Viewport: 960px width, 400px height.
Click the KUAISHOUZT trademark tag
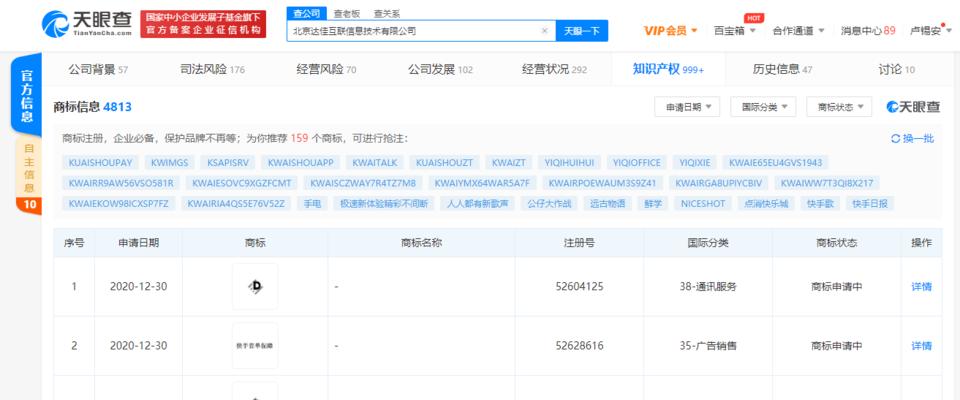(x=444, y=162)
